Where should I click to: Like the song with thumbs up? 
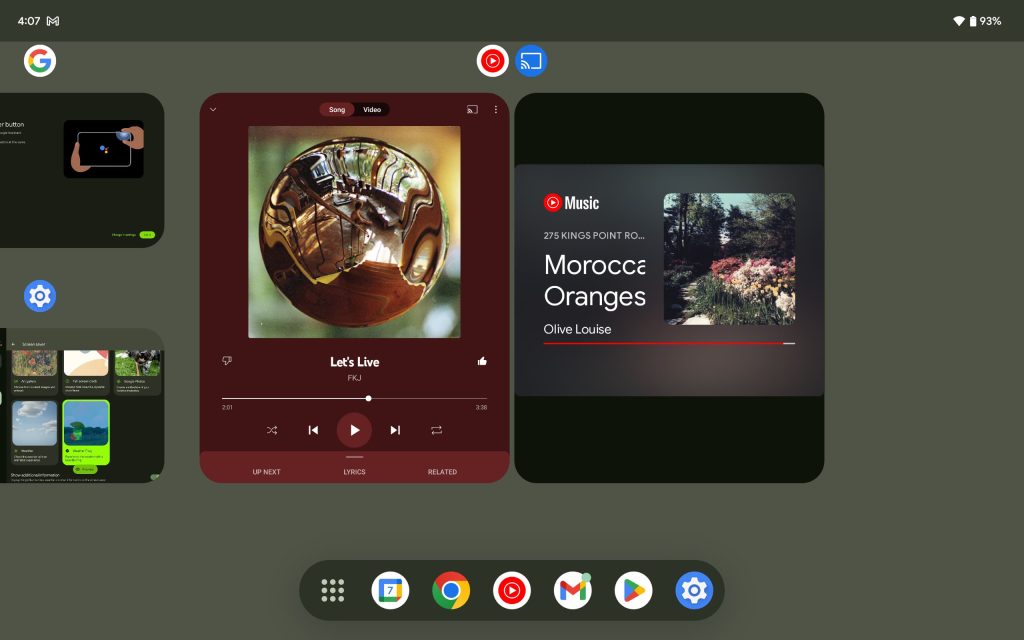tap(482, 361)
